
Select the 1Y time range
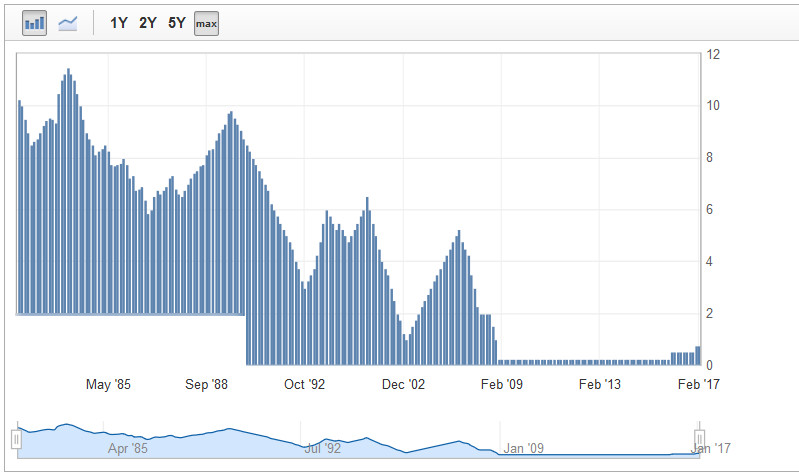tap(119, 22)
